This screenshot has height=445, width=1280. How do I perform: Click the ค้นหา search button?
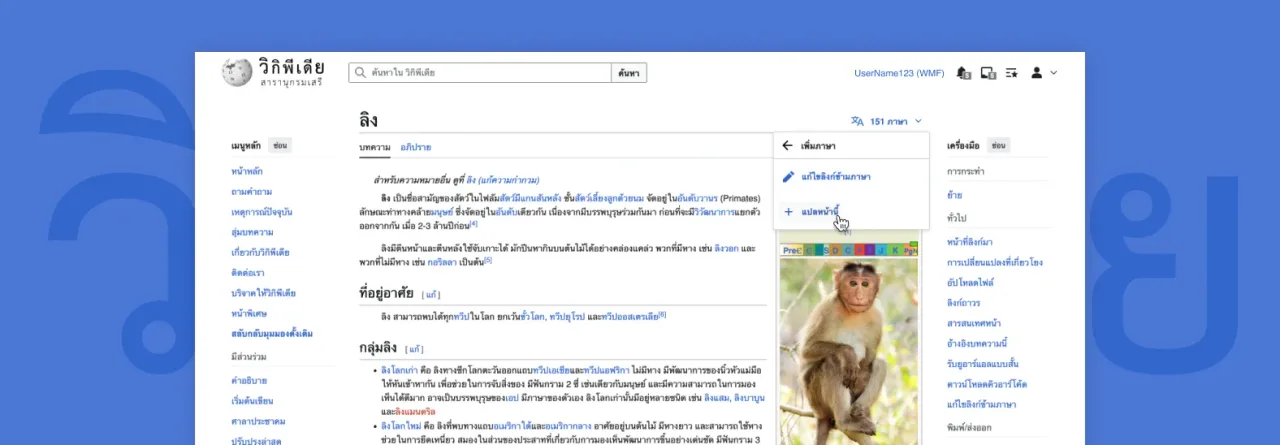[629, 73]
